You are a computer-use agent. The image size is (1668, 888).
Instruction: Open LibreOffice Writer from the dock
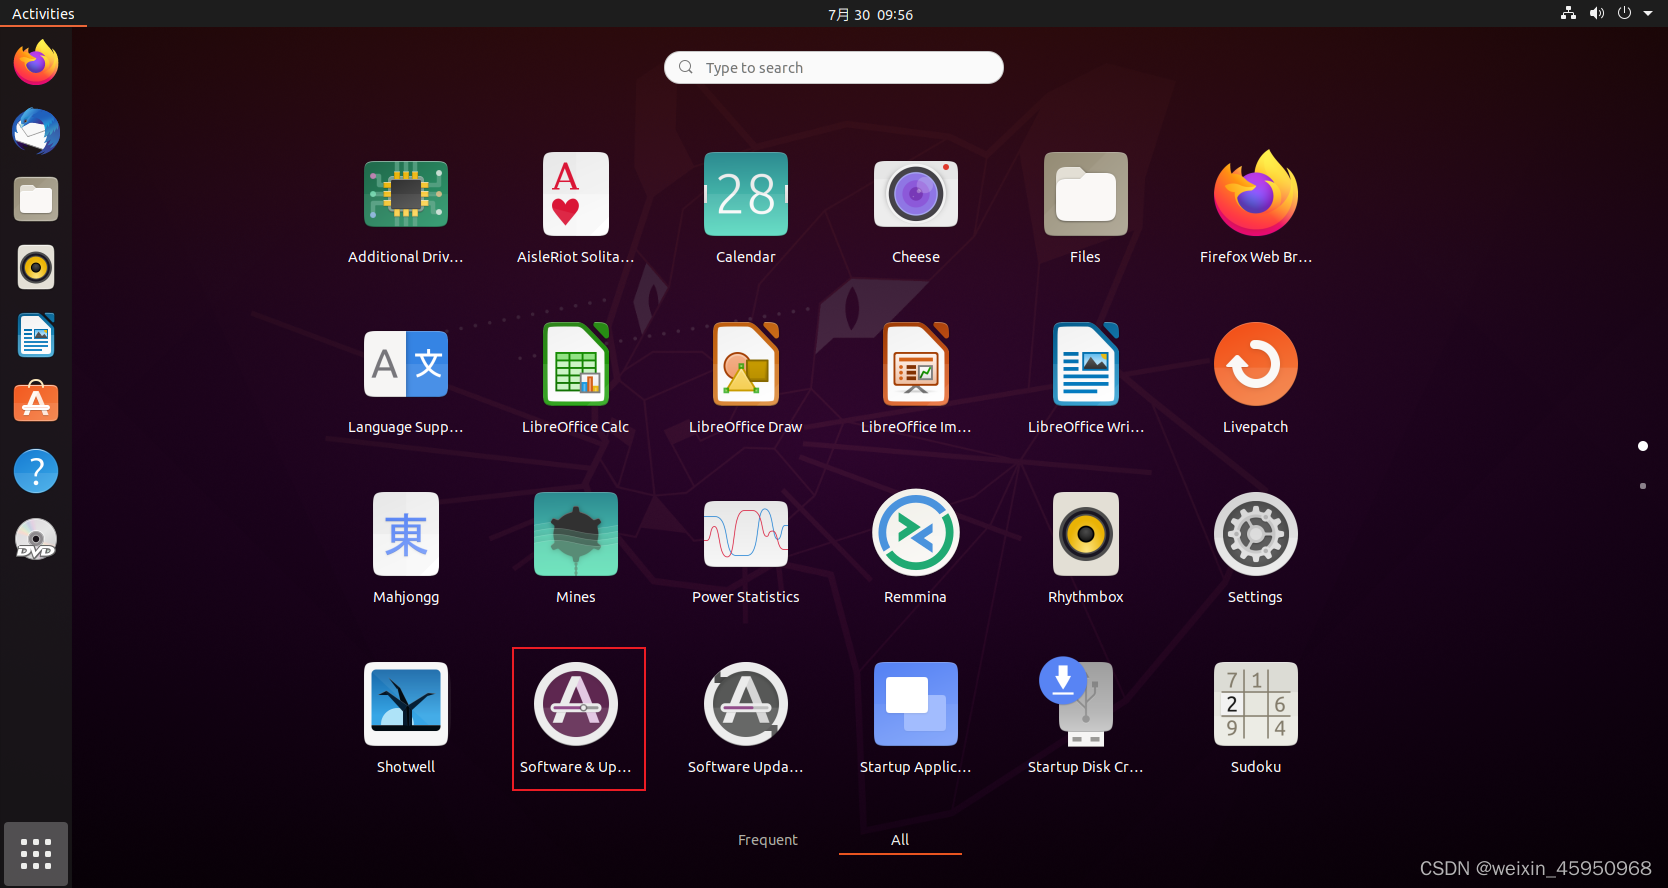pyautogui.click(x=36, y=335)
